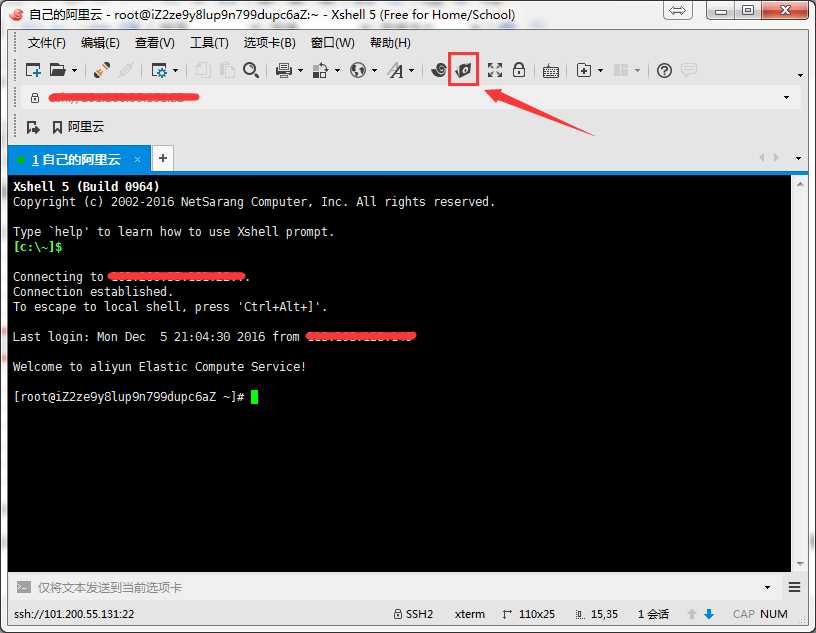Click terminal scrollbar up arrow
The image size is (816, 633).
click(x=800, y=184)
